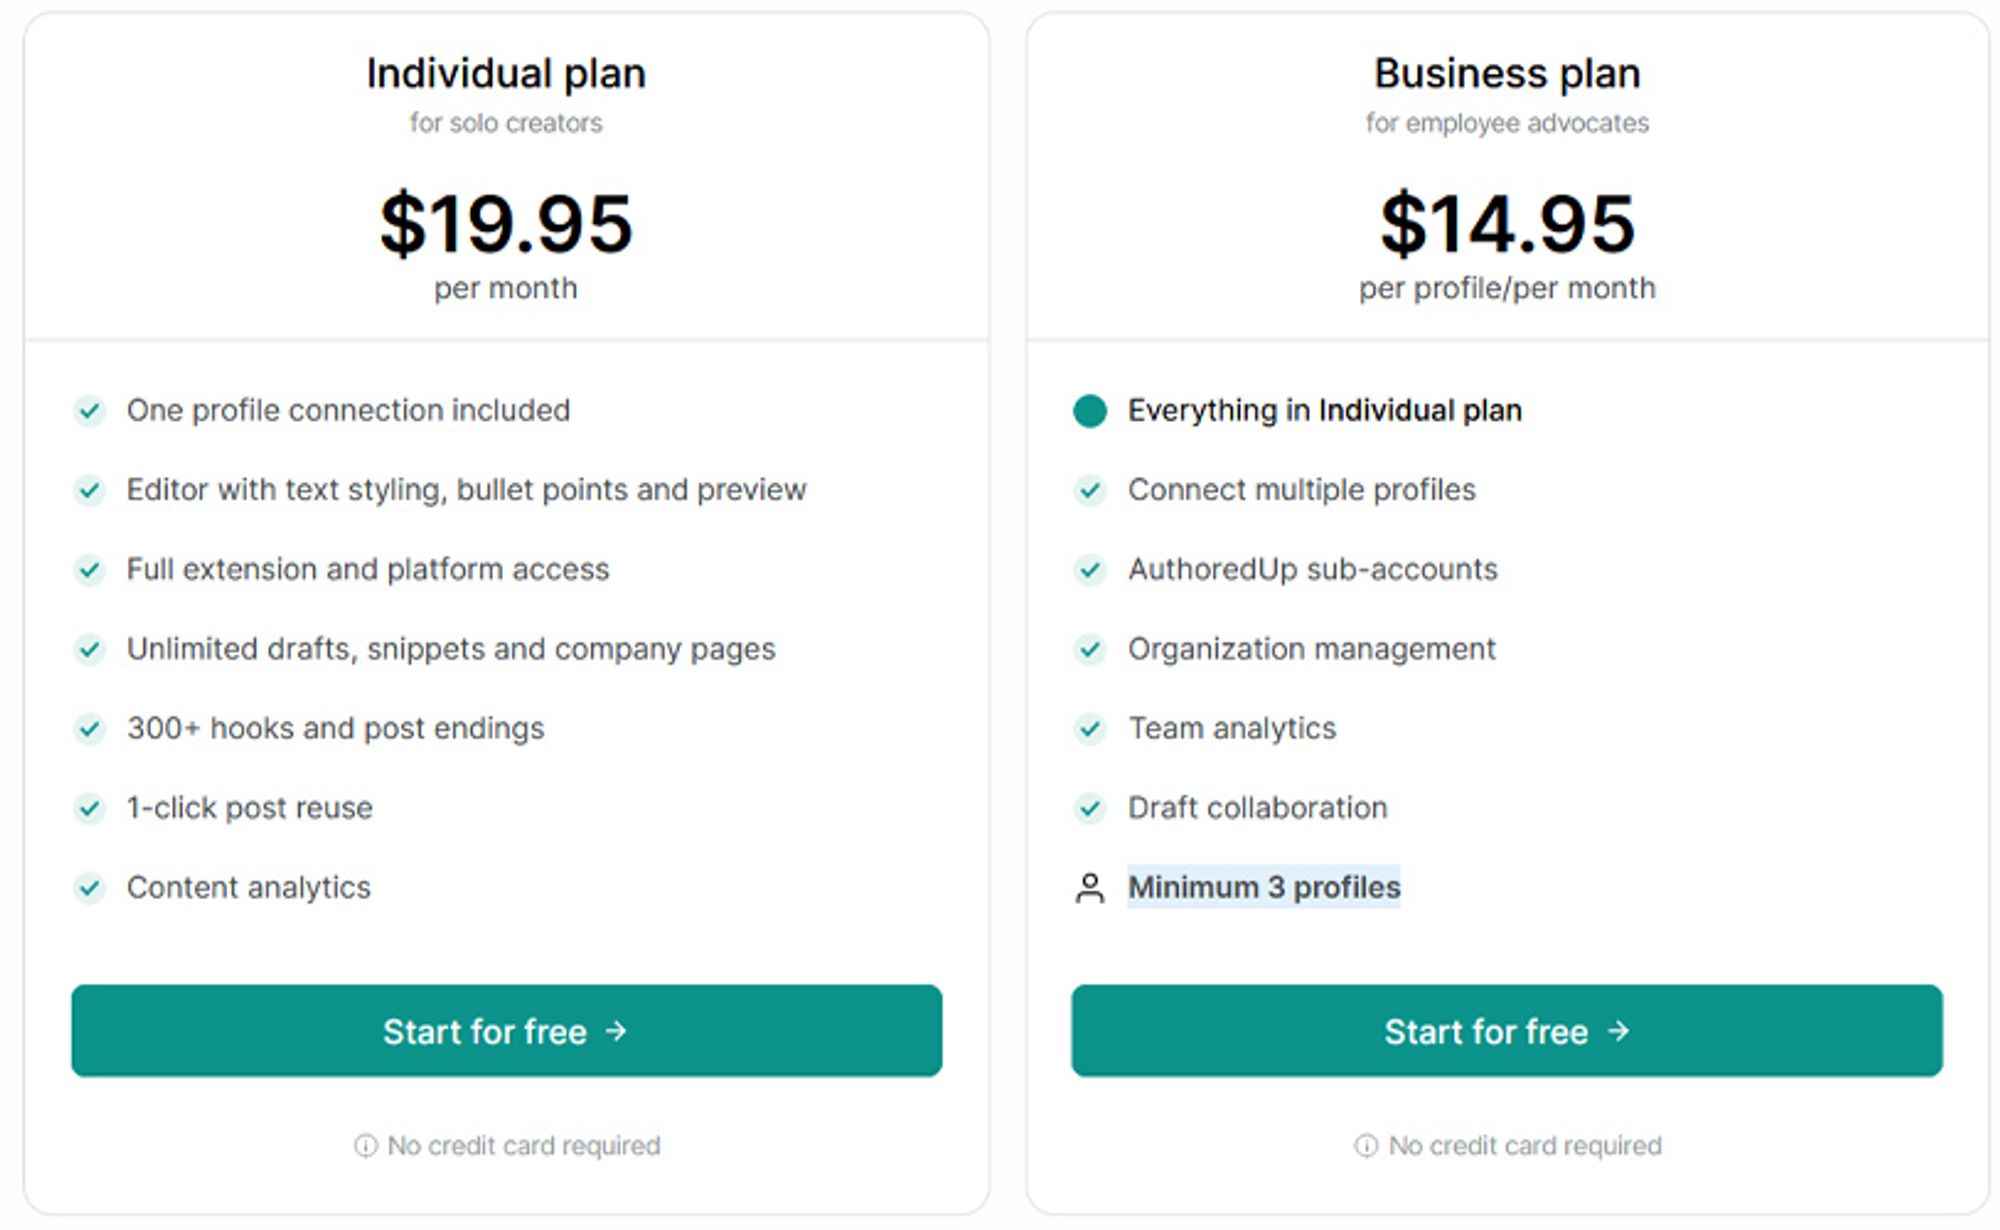Click the person icon beside Minimum 3 profiles
Image resolution: width=2000 pixels, height=1230 pixels.
(1090, 888)
